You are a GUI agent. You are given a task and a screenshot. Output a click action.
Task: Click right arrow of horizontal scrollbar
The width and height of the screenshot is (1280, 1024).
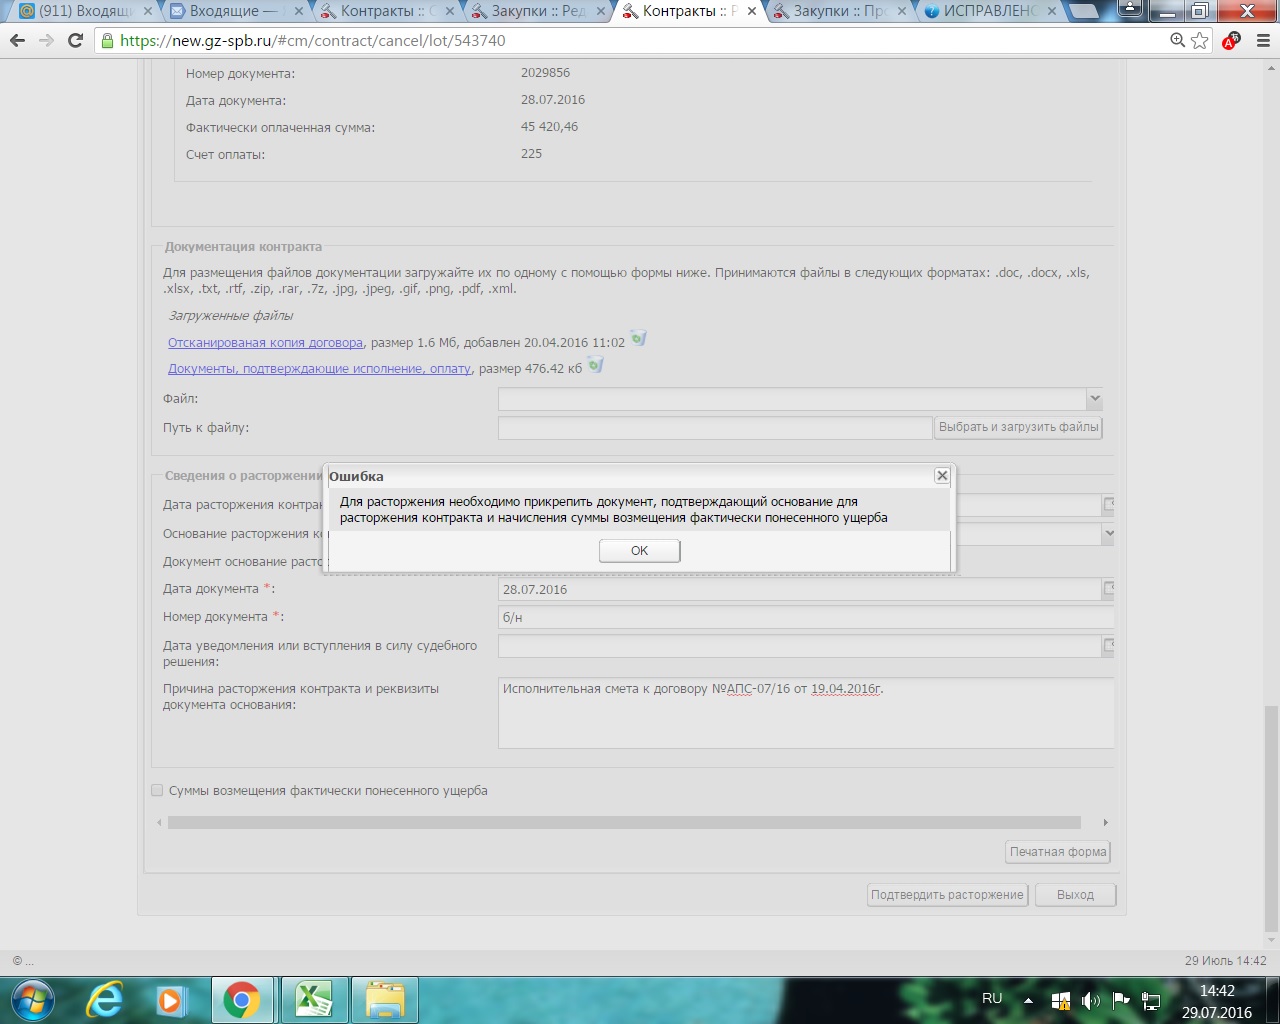point(1105,823)
